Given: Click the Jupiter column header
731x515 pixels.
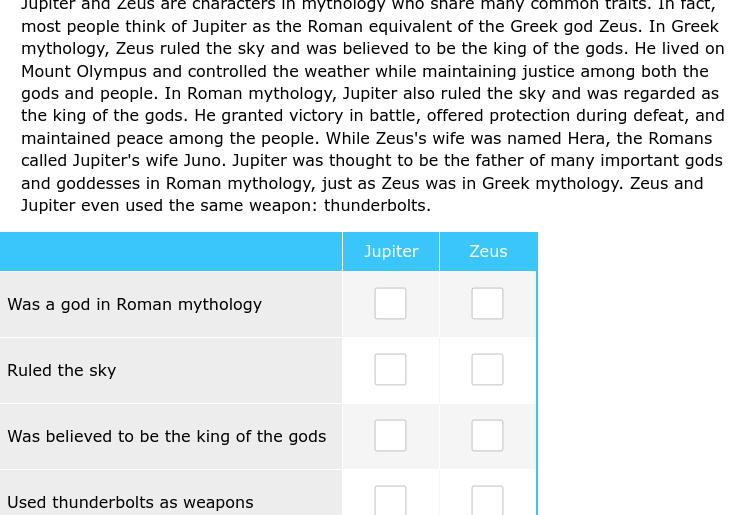Looking at the screenshot, I should tap(391, 252).
